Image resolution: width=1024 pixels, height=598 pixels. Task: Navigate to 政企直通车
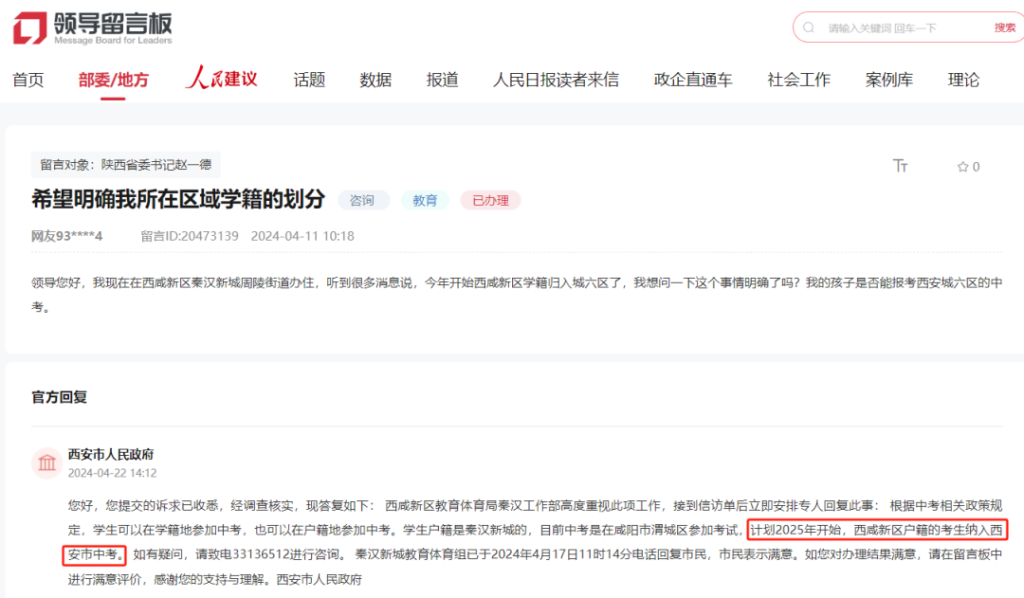click(693, 80)
